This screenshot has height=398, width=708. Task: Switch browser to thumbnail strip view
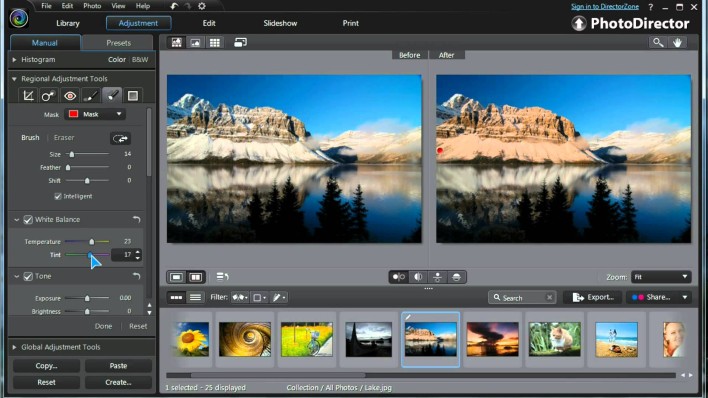coord(176,297)
